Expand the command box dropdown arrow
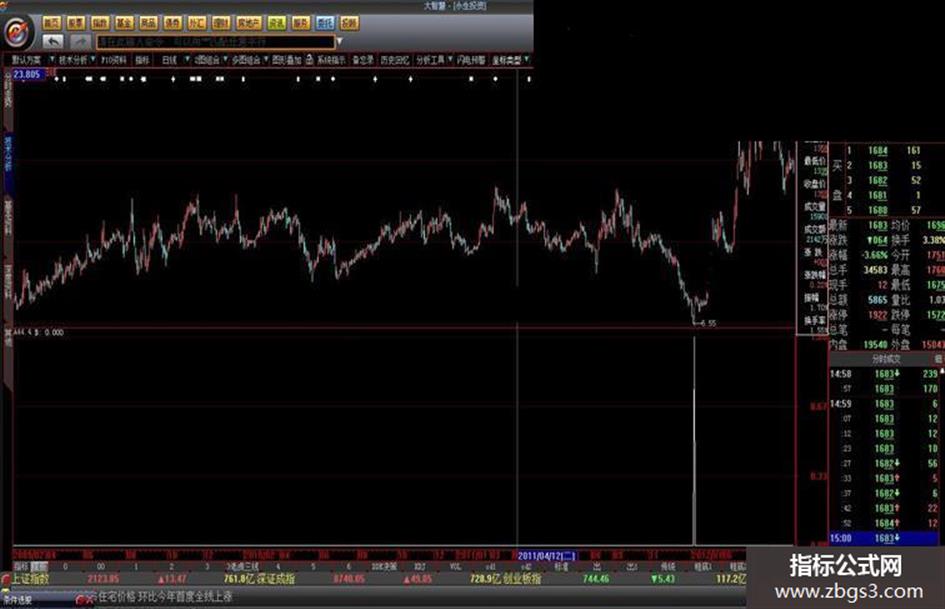 point(340,42)
